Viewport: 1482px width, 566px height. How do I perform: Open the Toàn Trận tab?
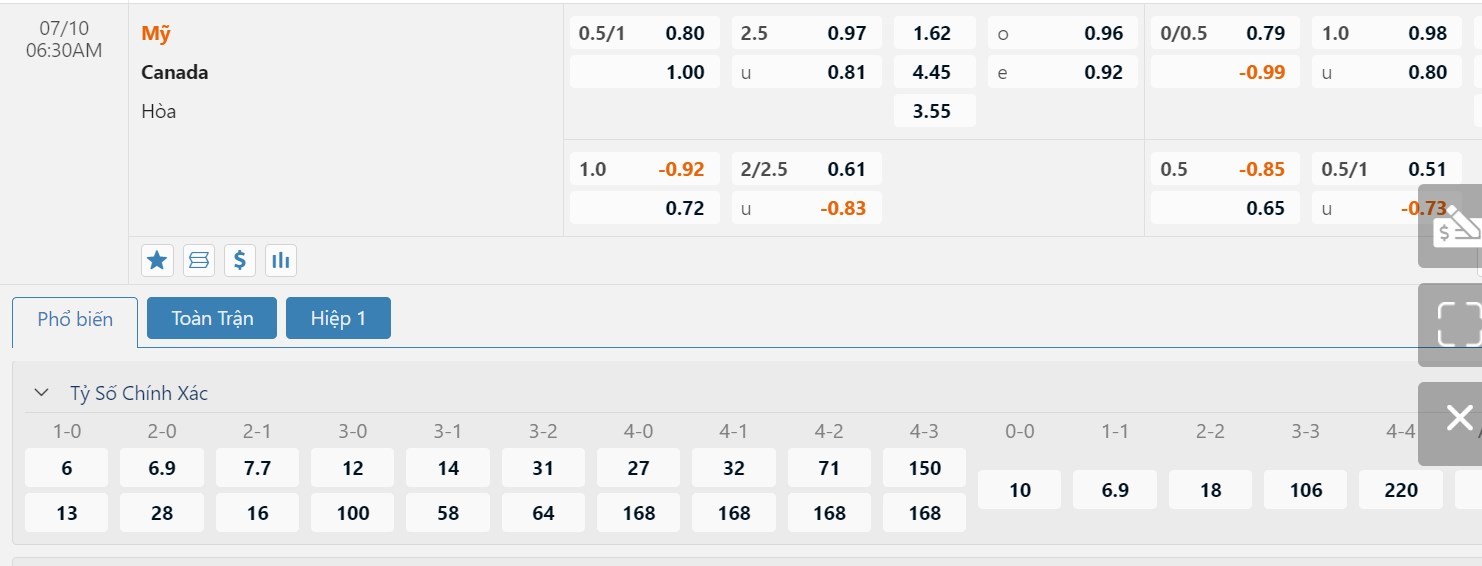coord(212,319)
